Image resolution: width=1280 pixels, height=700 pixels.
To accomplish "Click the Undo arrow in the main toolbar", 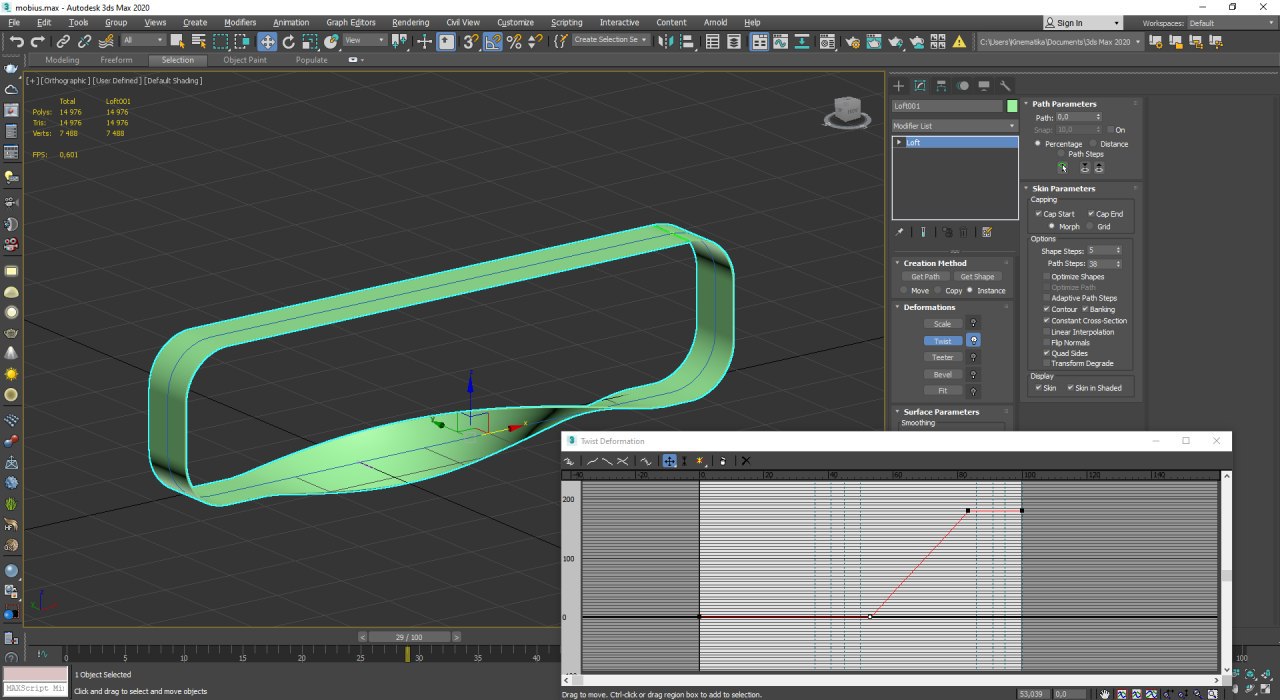I will (x=16, y=41).
